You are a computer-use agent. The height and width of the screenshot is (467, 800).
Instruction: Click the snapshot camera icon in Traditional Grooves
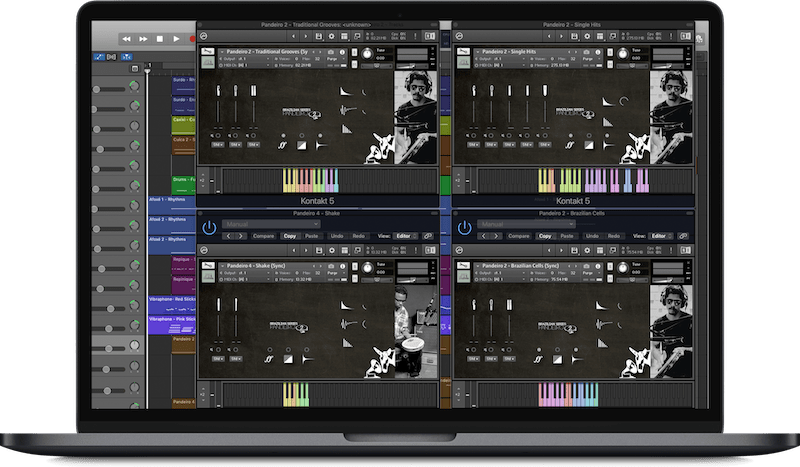331,52
